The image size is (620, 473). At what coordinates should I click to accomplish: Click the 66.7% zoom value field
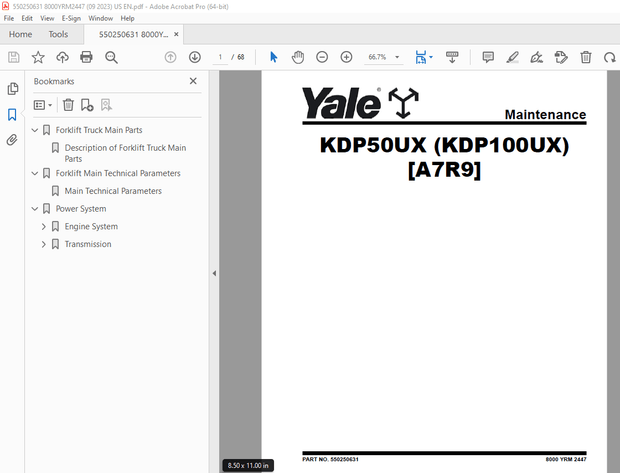(377, 57)
